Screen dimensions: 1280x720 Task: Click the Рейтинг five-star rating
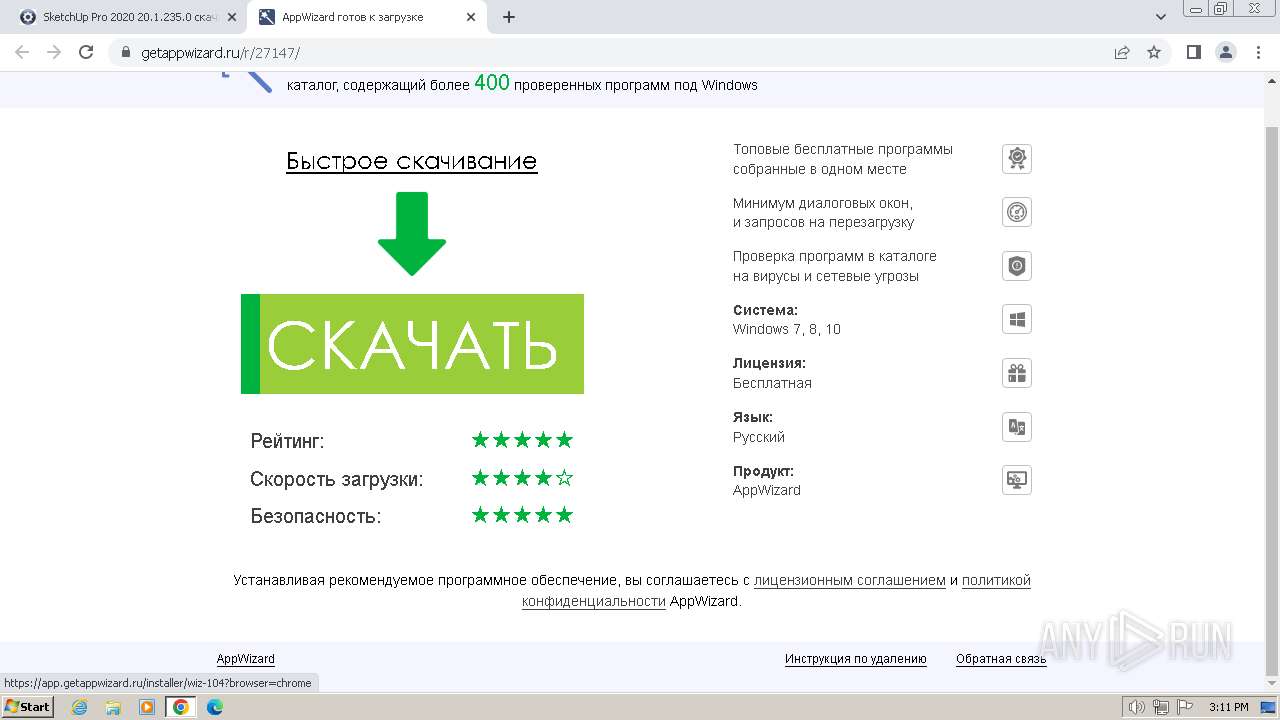(x=522, y=440)
